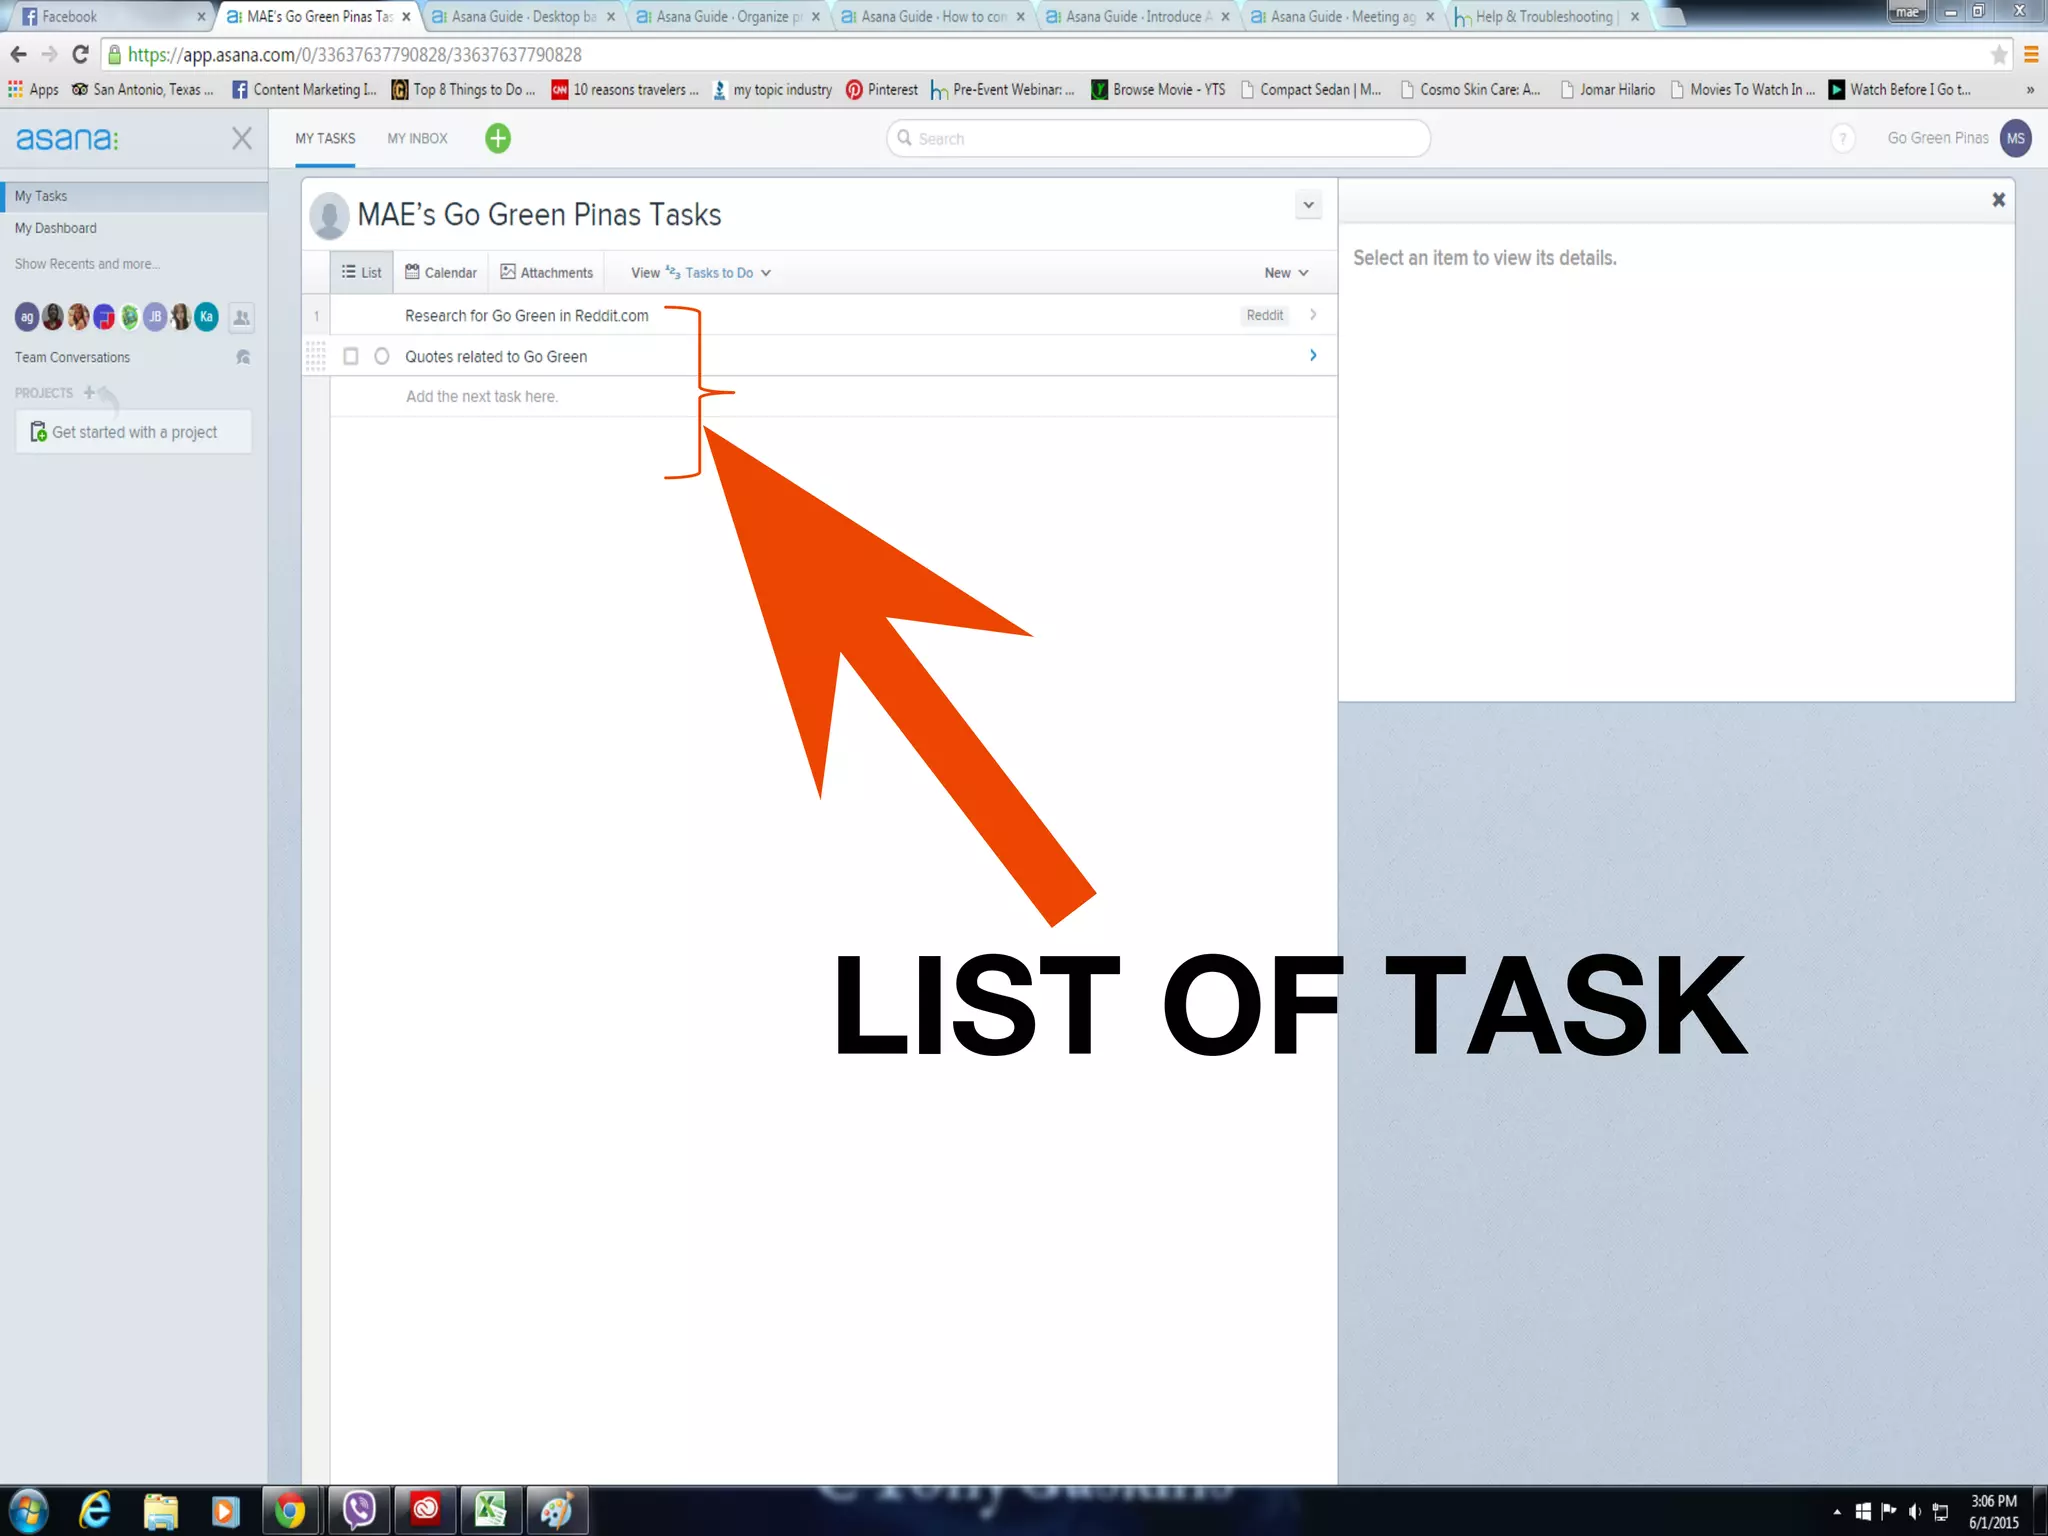
Task: Open details arrow for Research for Go Green task
Action: point(1313,315)
